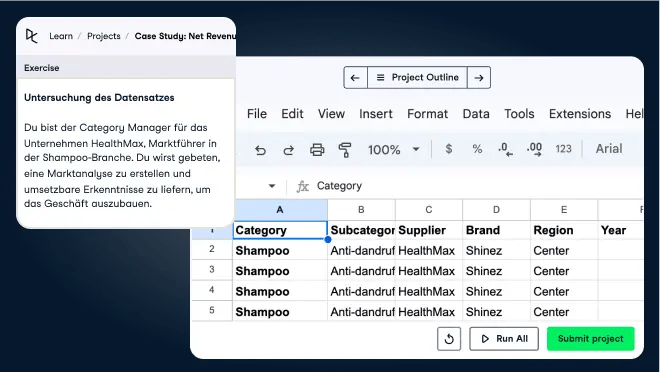Image resolution: width=660 pixels, height=372 pixels.
Task: Open the Projects breadcrumb link
Action: (x=104, y=36)
